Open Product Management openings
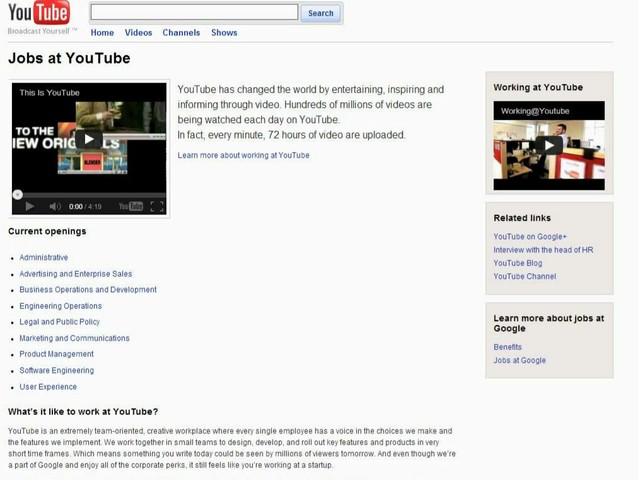This screenshot has width=638, height=480. coord(57,354)
